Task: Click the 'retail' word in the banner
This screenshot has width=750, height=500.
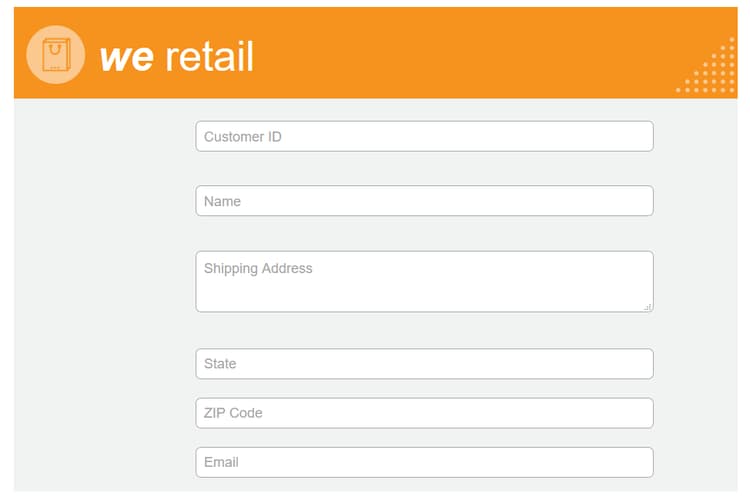Action: (x=209, y=56)
